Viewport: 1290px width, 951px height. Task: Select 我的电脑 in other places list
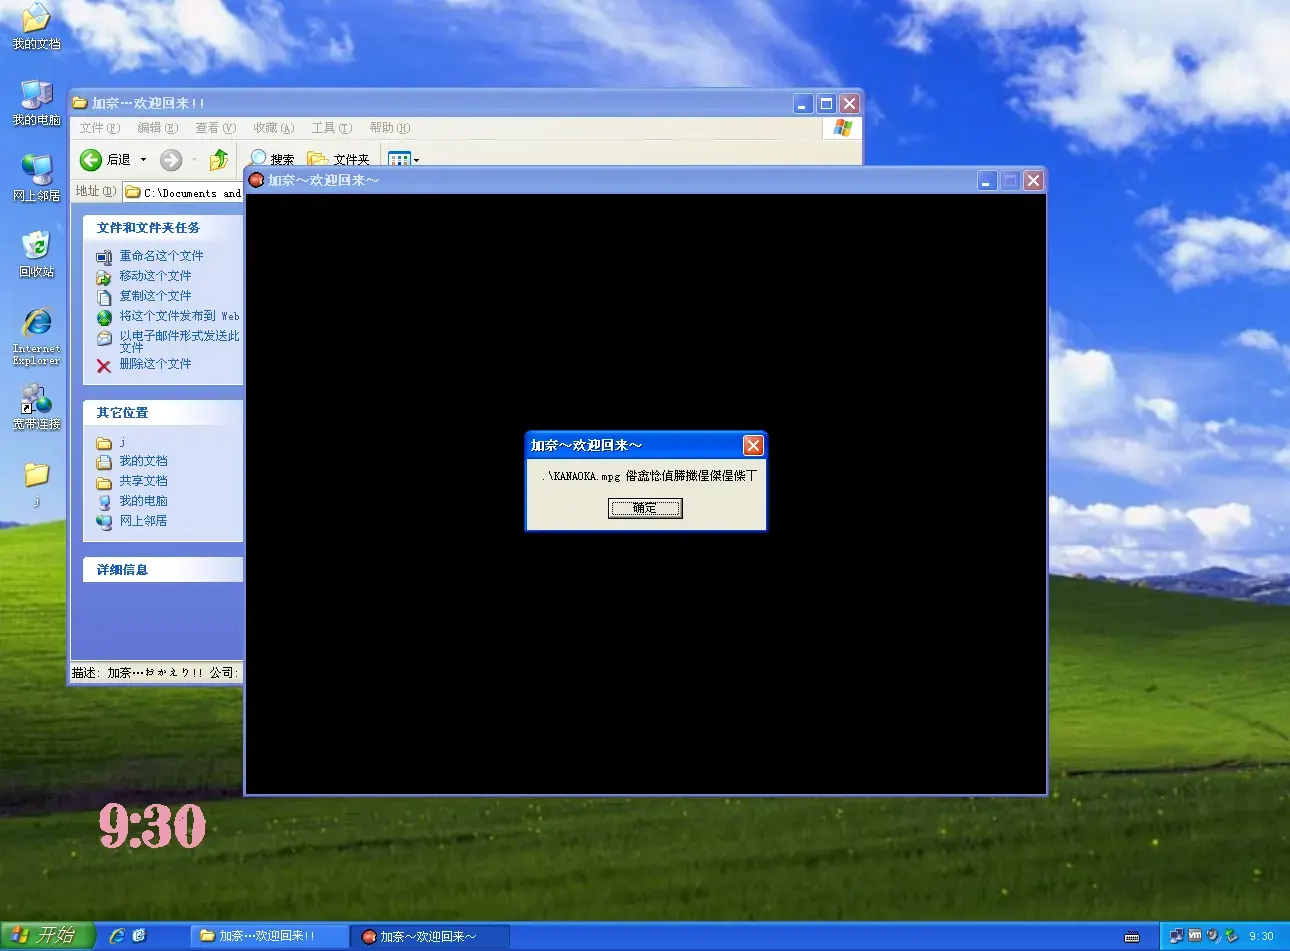[143, 501]
